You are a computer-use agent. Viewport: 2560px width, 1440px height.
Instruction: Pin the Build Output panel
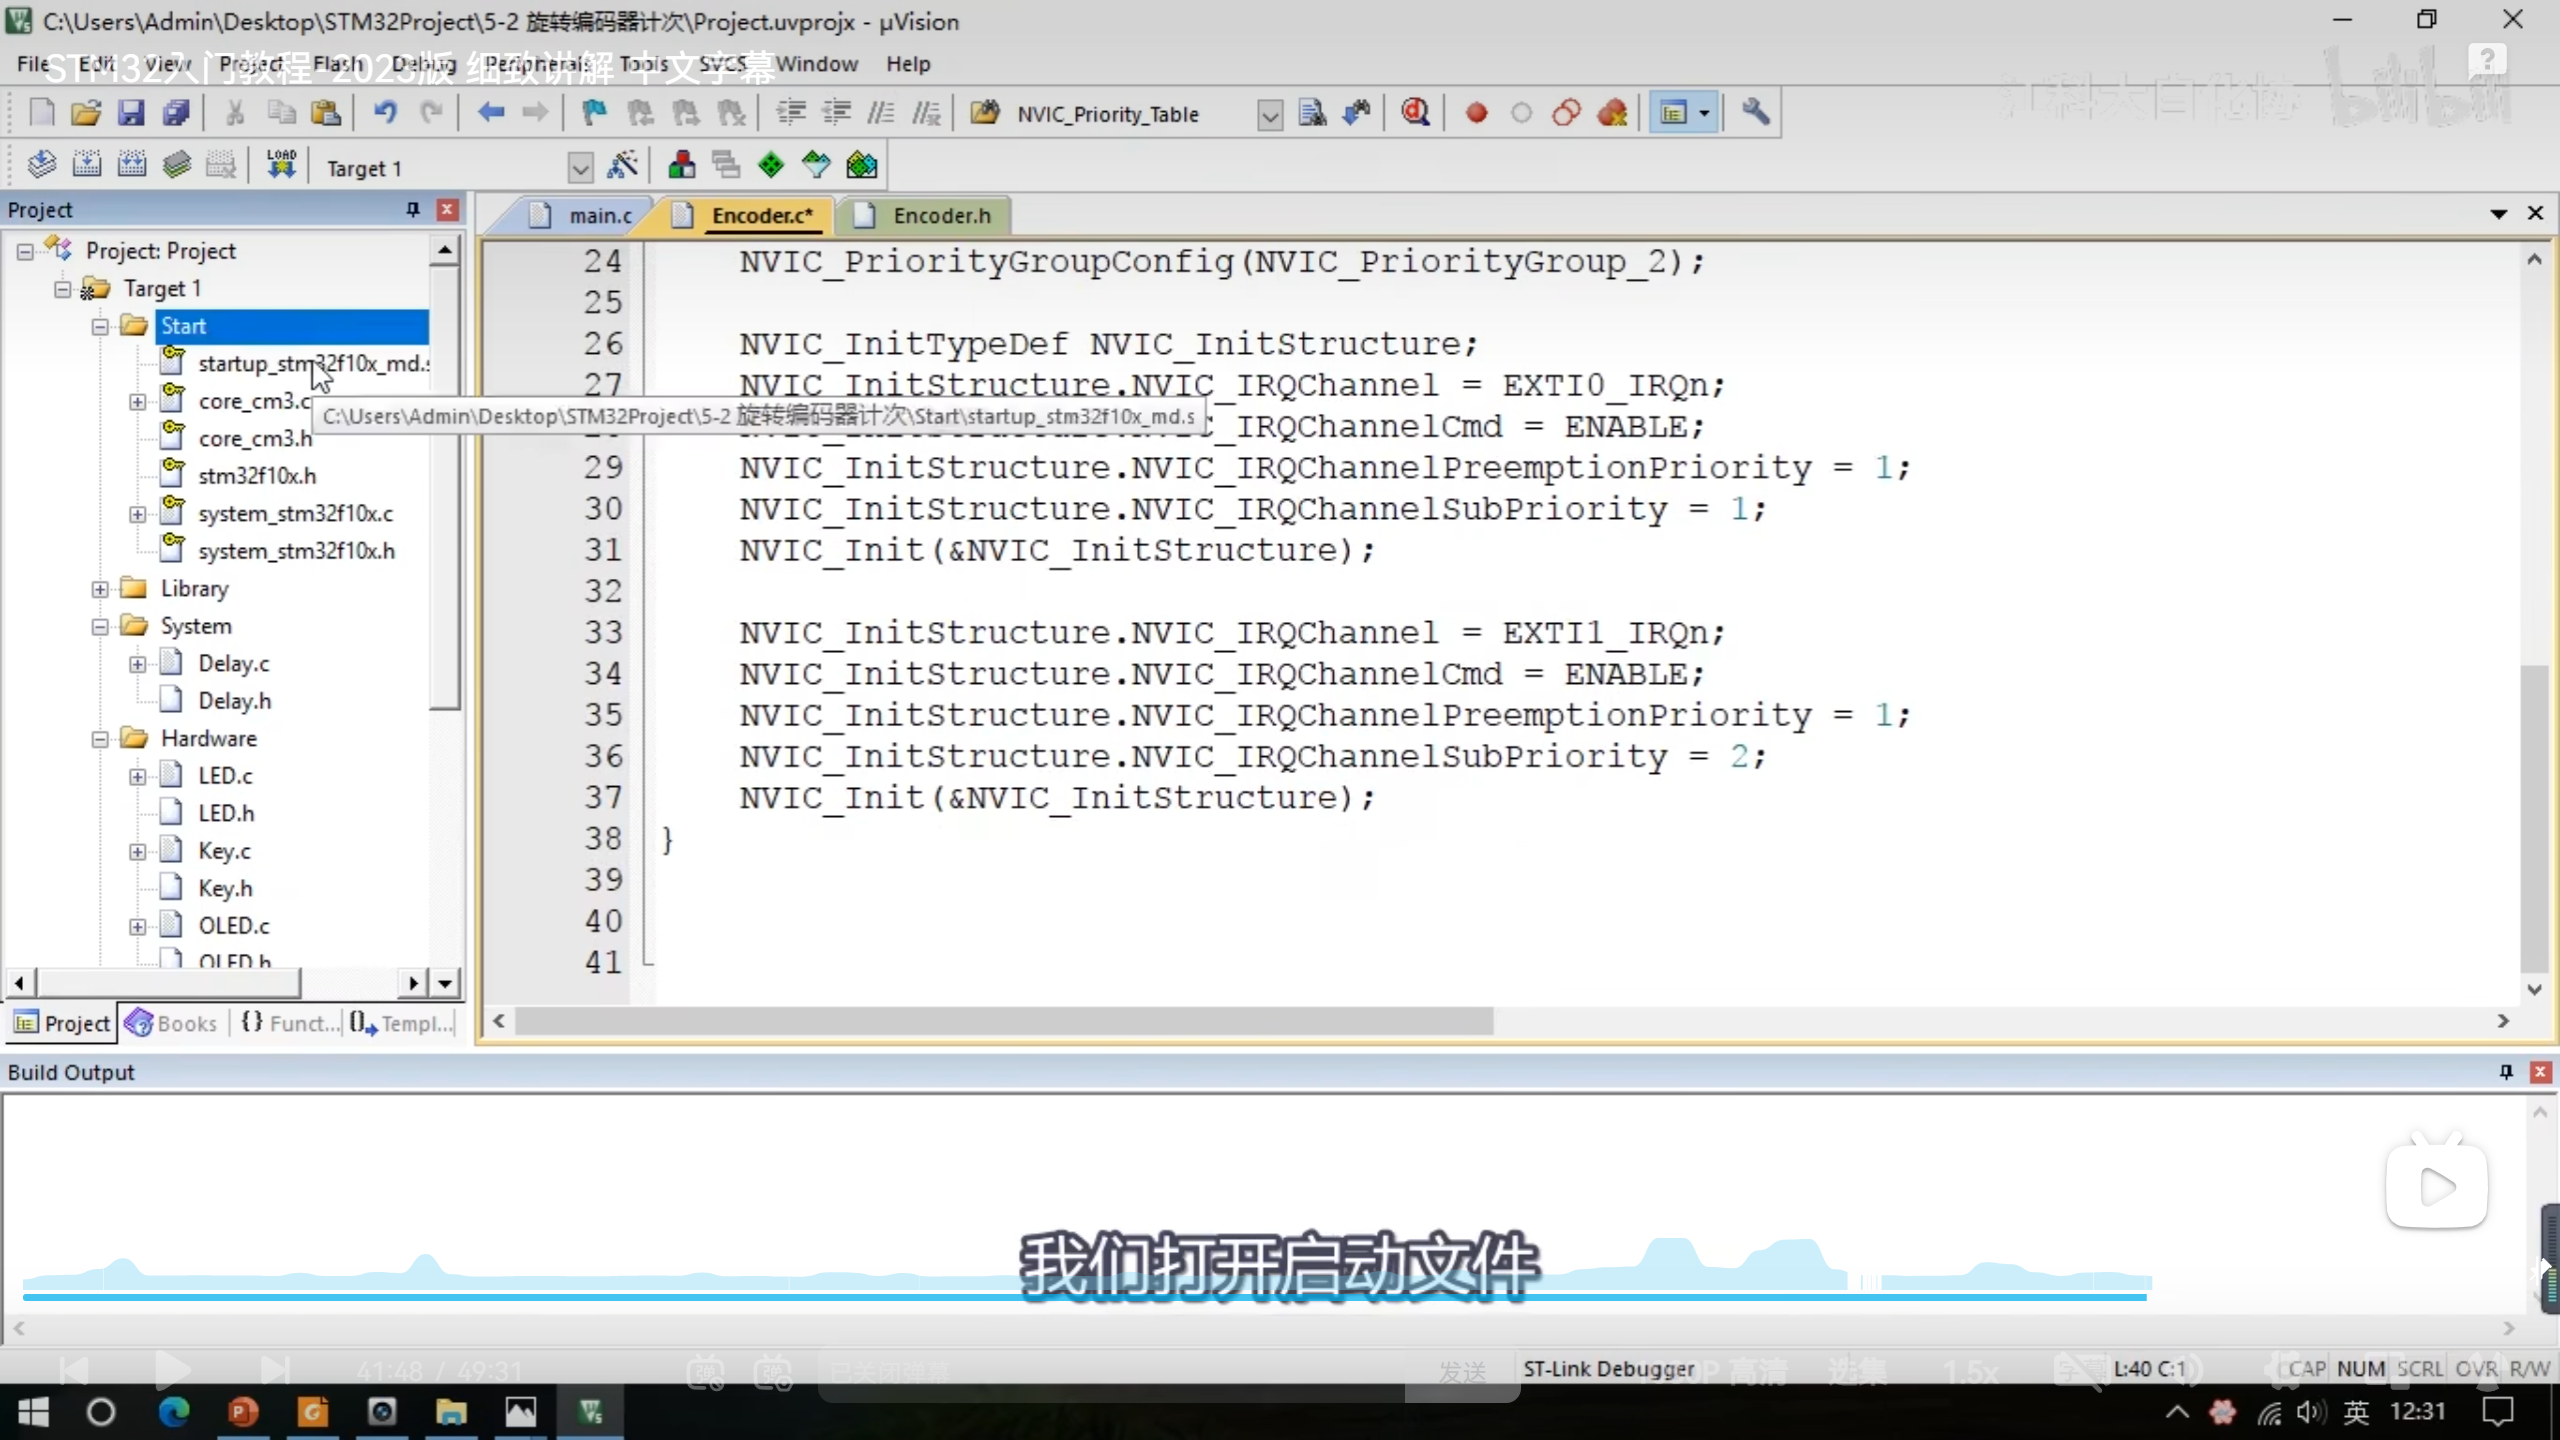point(2506,1072)
